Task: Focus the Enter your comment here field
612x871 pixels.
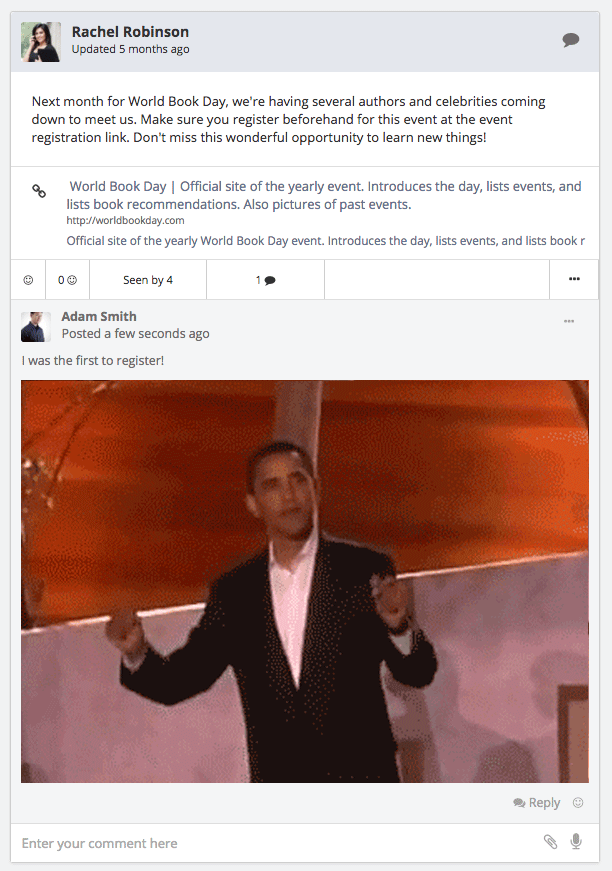Action: coord(278,843)
